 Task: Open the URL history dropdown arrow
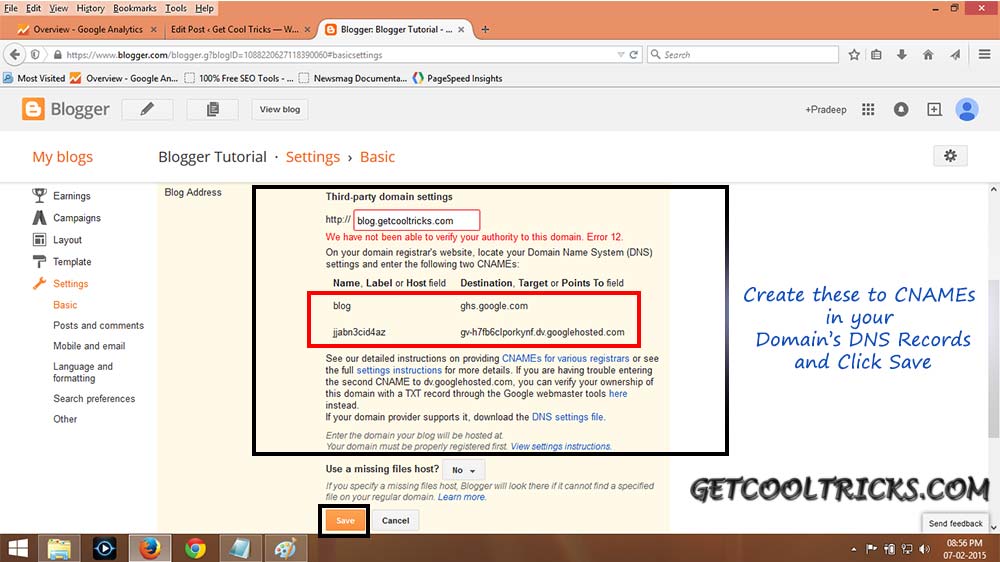(x=621, y=55)
